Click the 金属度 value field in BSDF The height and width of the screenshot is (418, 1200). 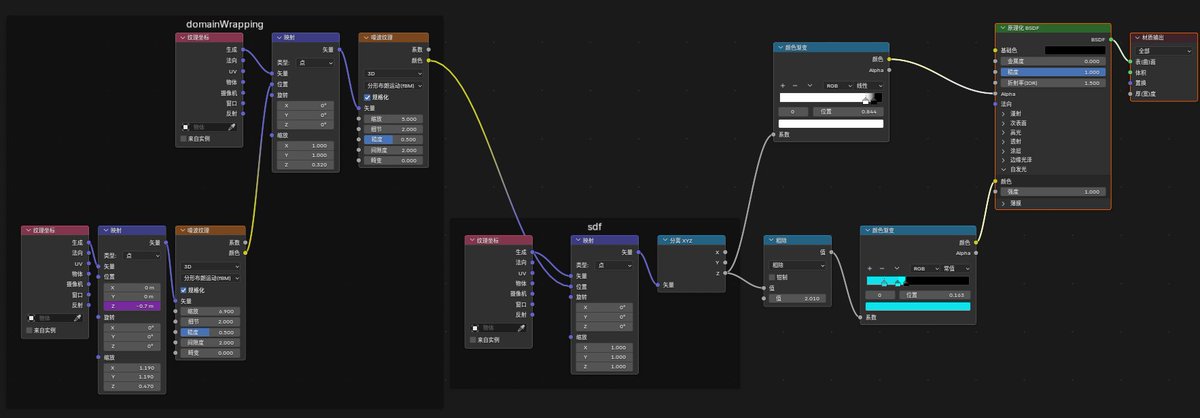1053,61
